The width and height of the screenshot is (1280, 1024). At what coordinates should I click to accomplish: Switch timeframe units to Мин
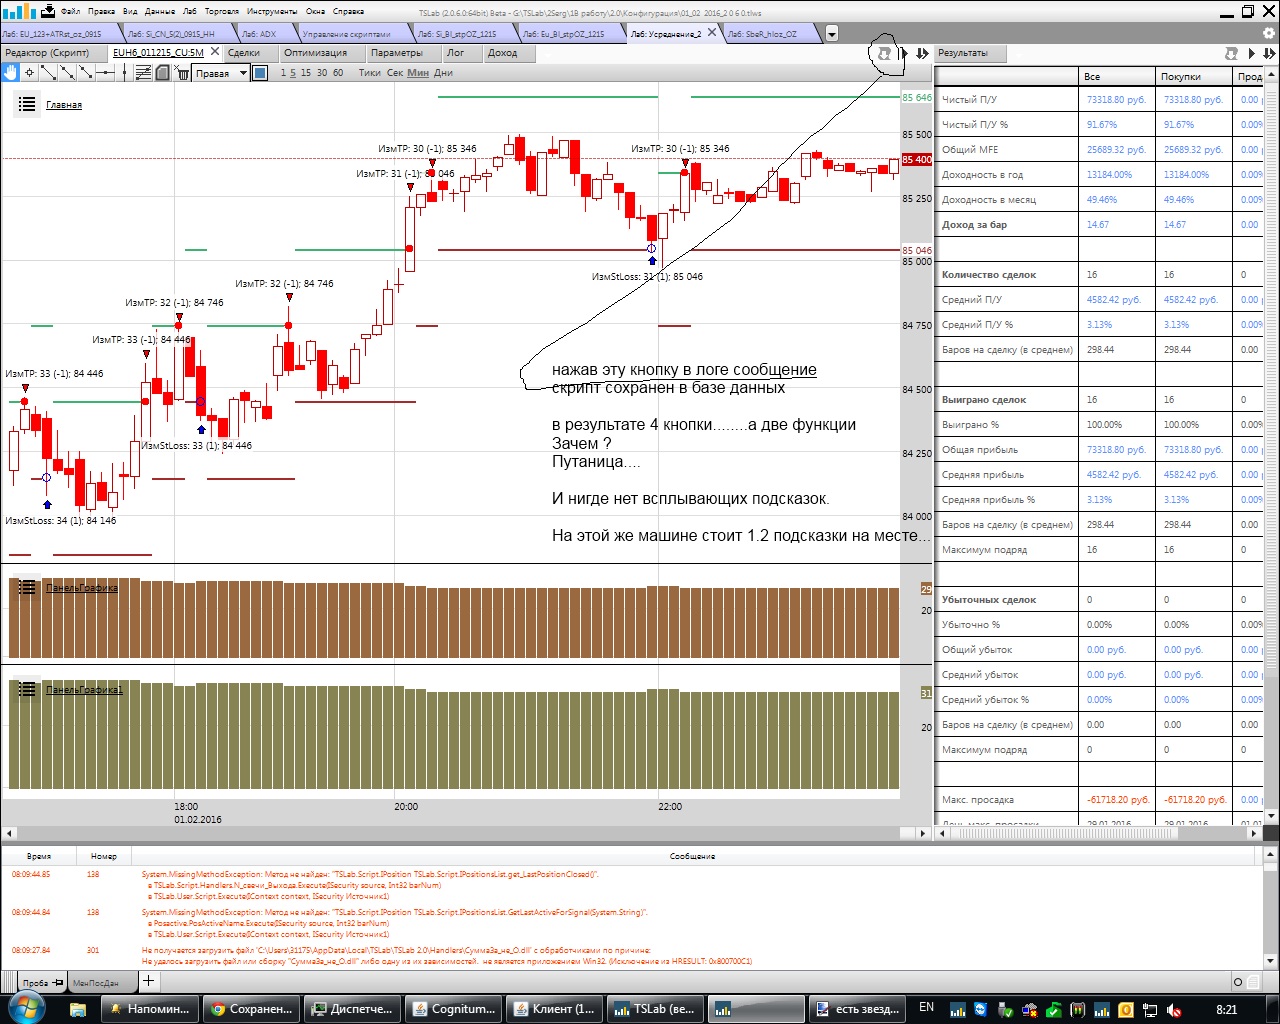point(418,72)
